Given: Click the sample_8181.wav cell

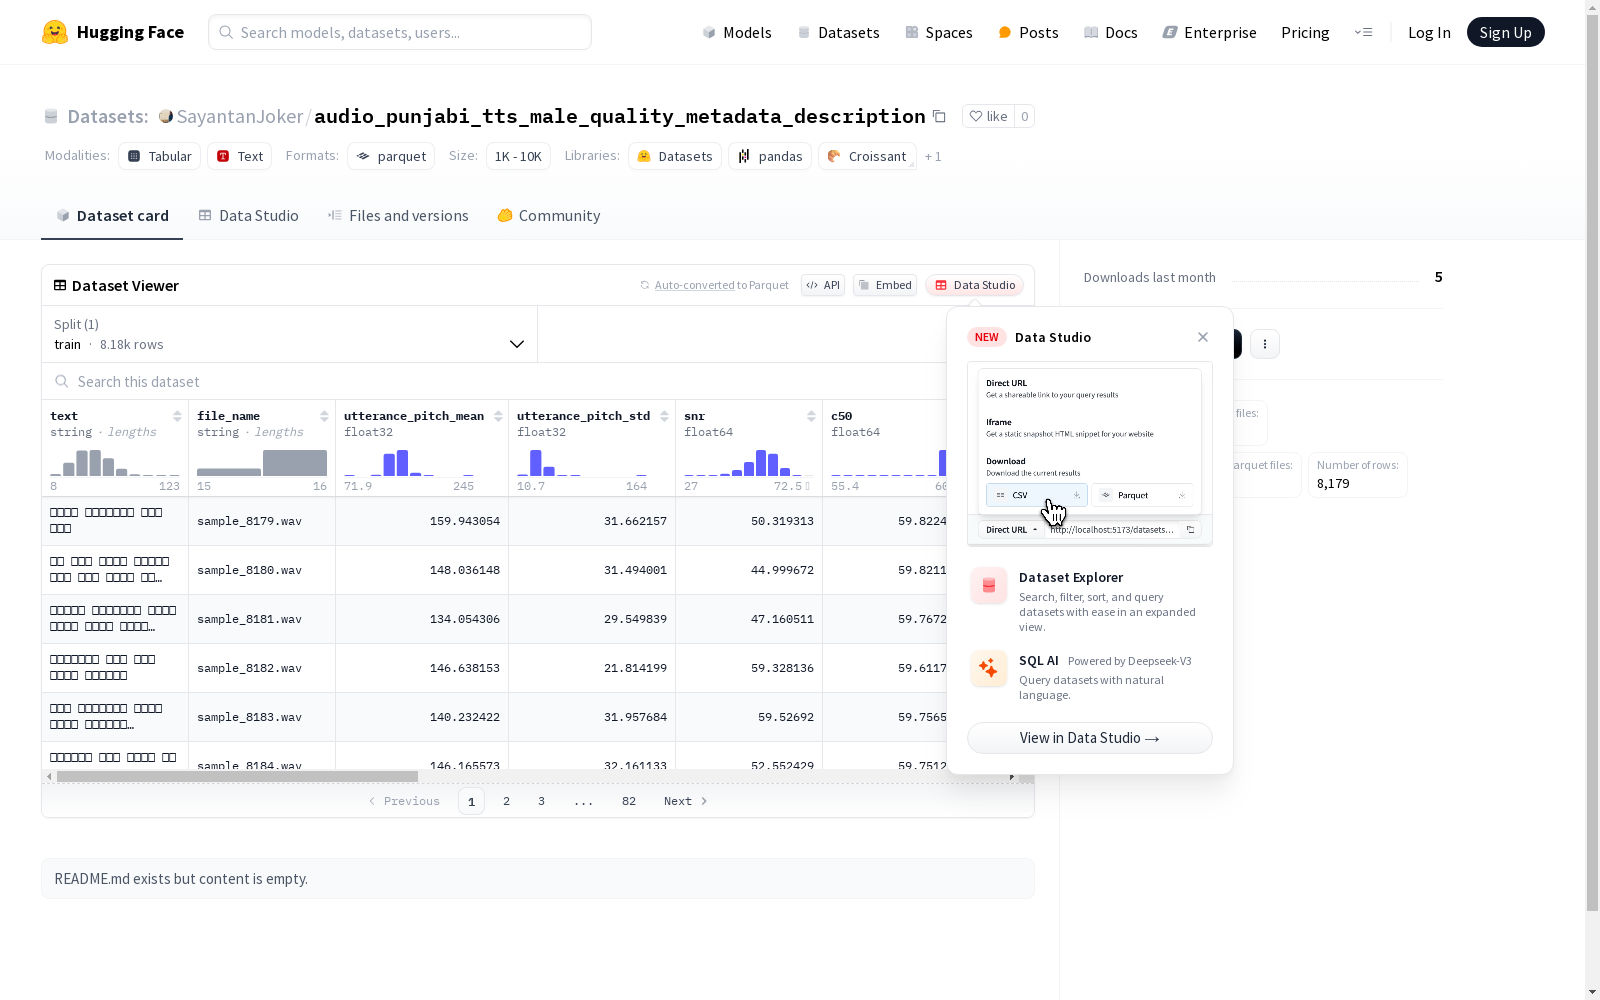Looking at the screenshot, I should point(262,619).
